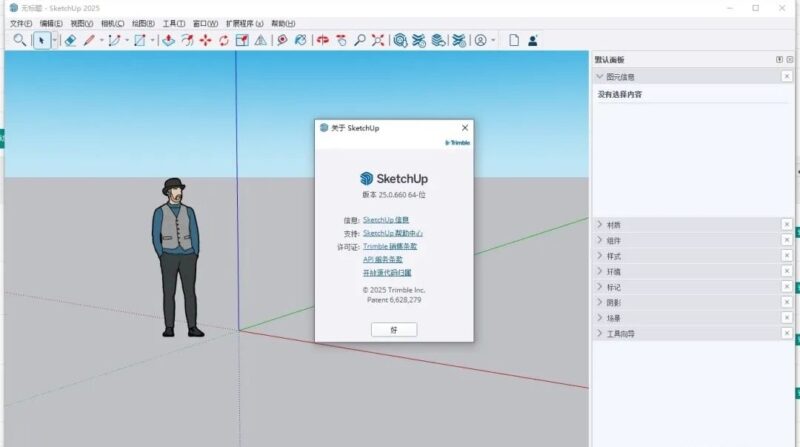This screenshot has width=800, height=447.
Task: Open the 文件(F) menu
Action: [21, 23]
